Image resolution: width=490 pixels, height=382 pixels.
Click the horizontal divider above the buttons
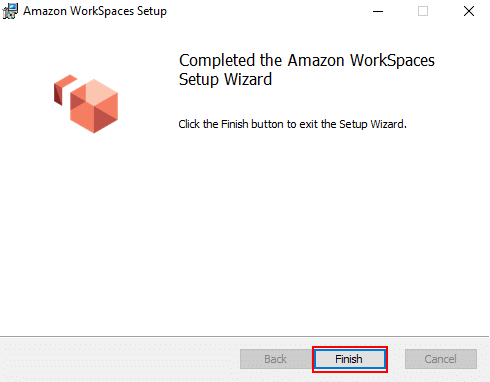244,336
